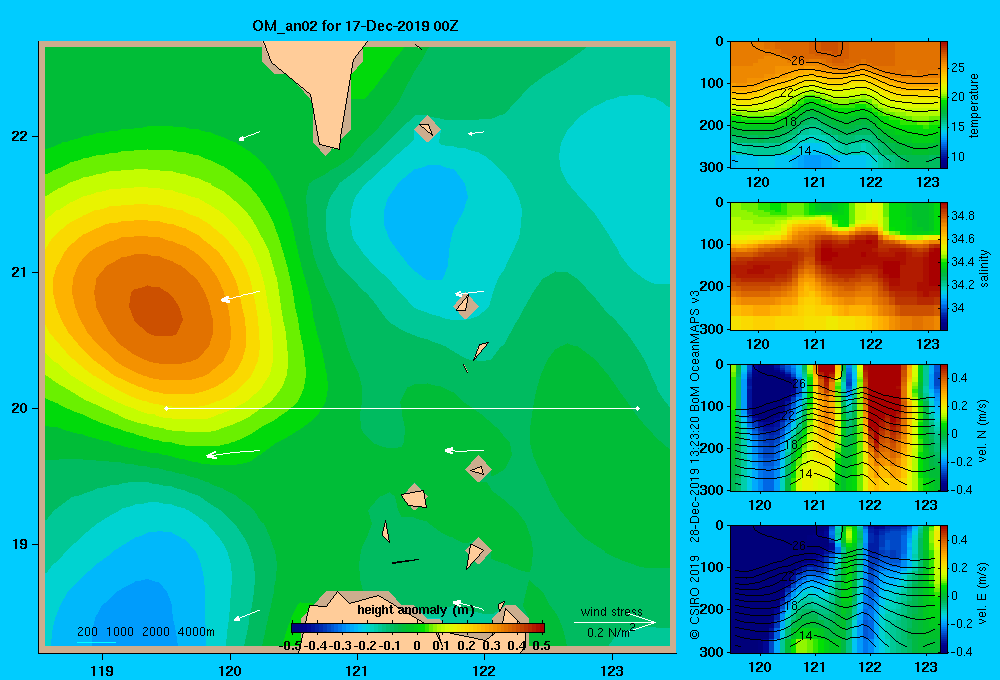Click depth label '300' in salinity panel

pos(711,329)
